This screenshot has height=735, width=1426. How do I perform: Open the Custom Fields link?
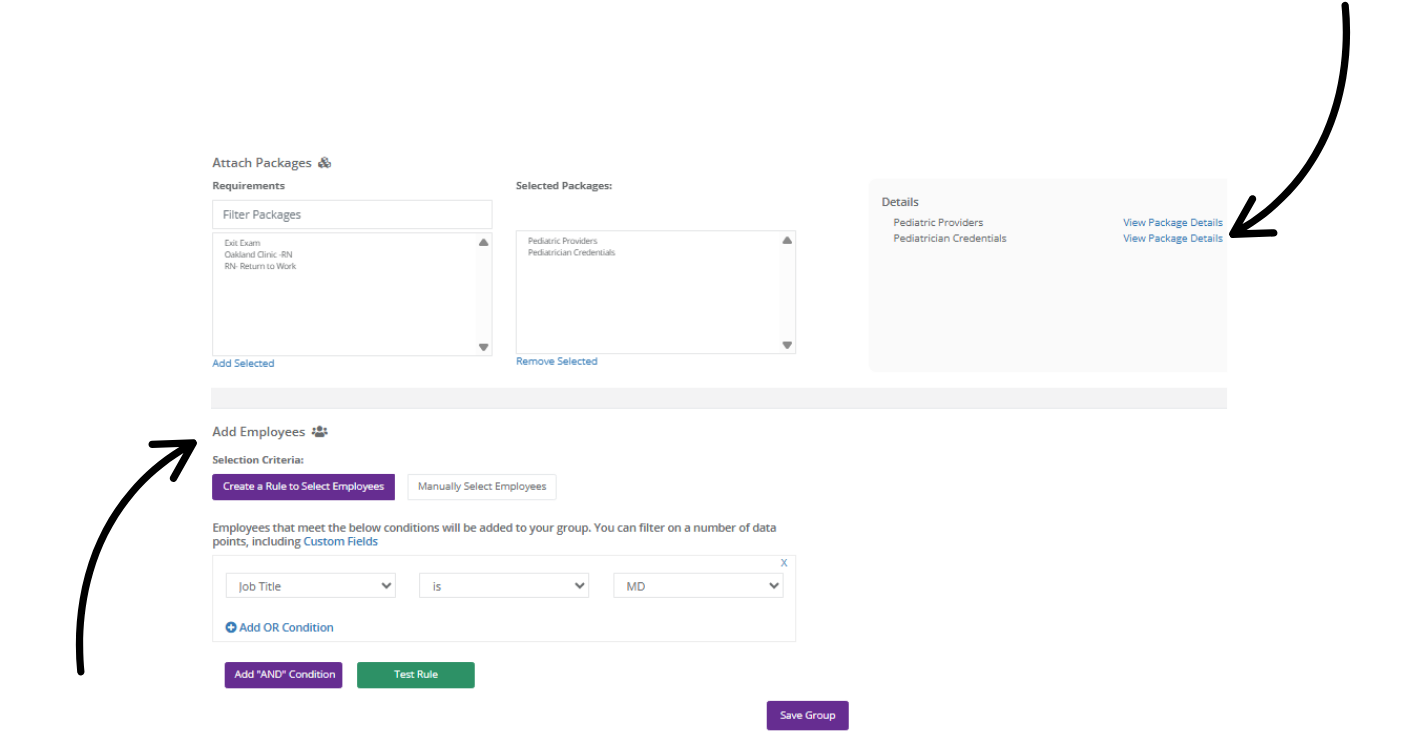coord(341,542)
